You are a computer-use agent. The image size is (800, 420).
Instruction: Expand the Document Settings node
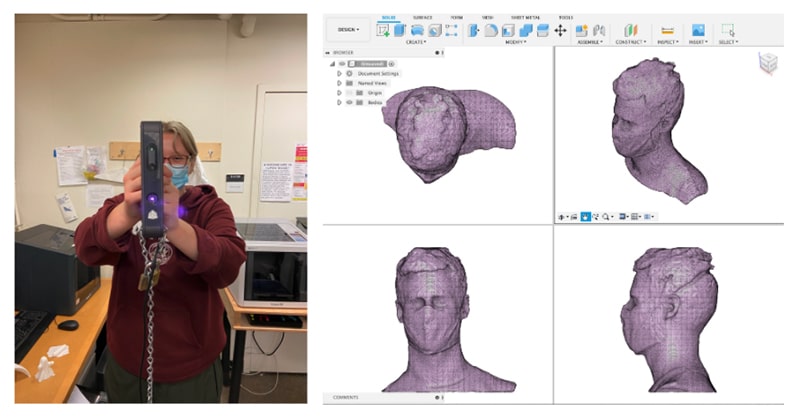click(339, 73)
